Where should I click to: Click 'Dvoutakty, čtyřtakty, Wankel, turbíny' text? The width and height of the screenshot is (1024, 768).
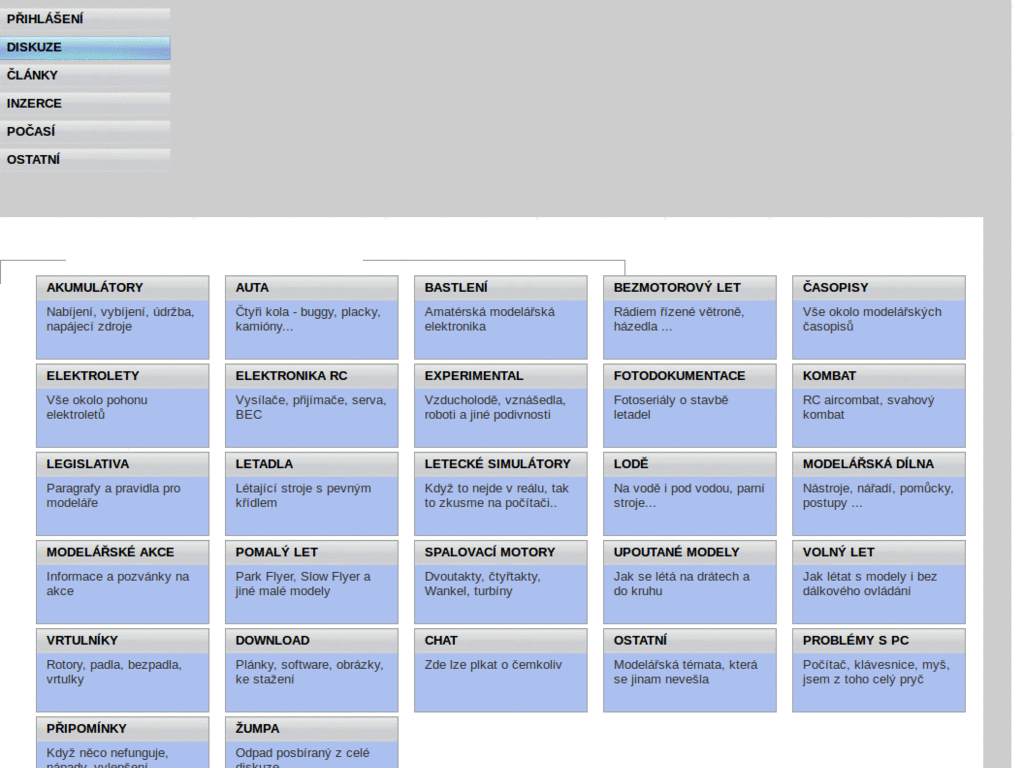(x=483, y=583)
